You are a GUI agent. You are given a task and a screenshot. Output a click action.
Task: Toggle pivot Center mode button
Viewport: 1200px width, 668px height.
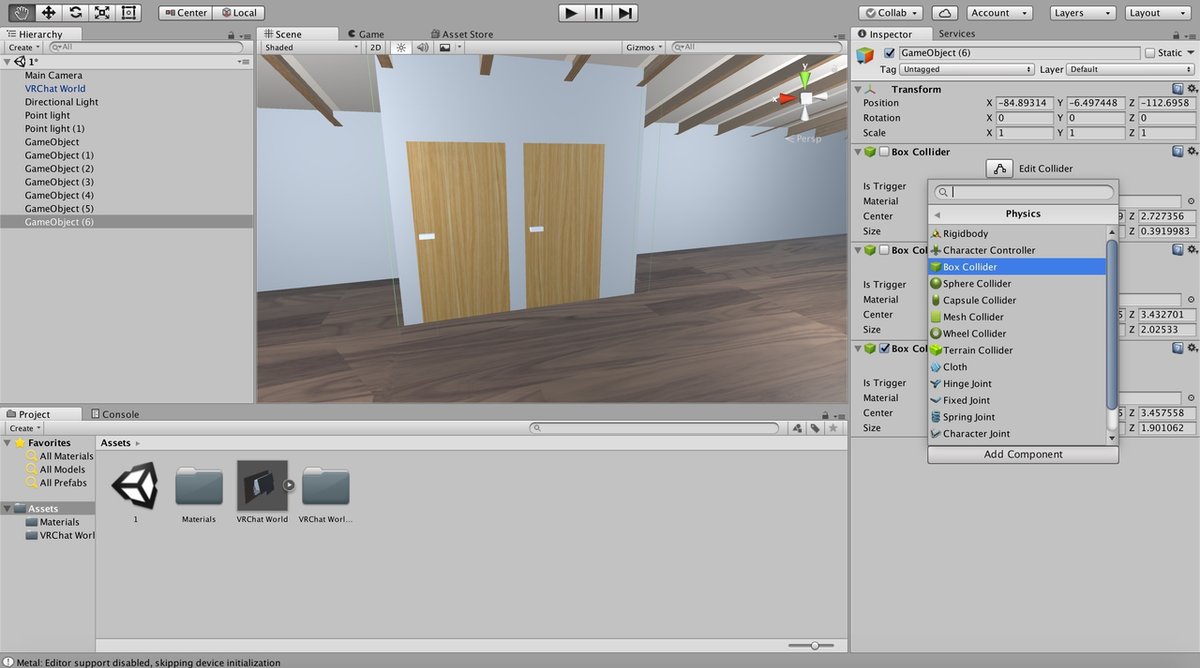tap(184, 13)
